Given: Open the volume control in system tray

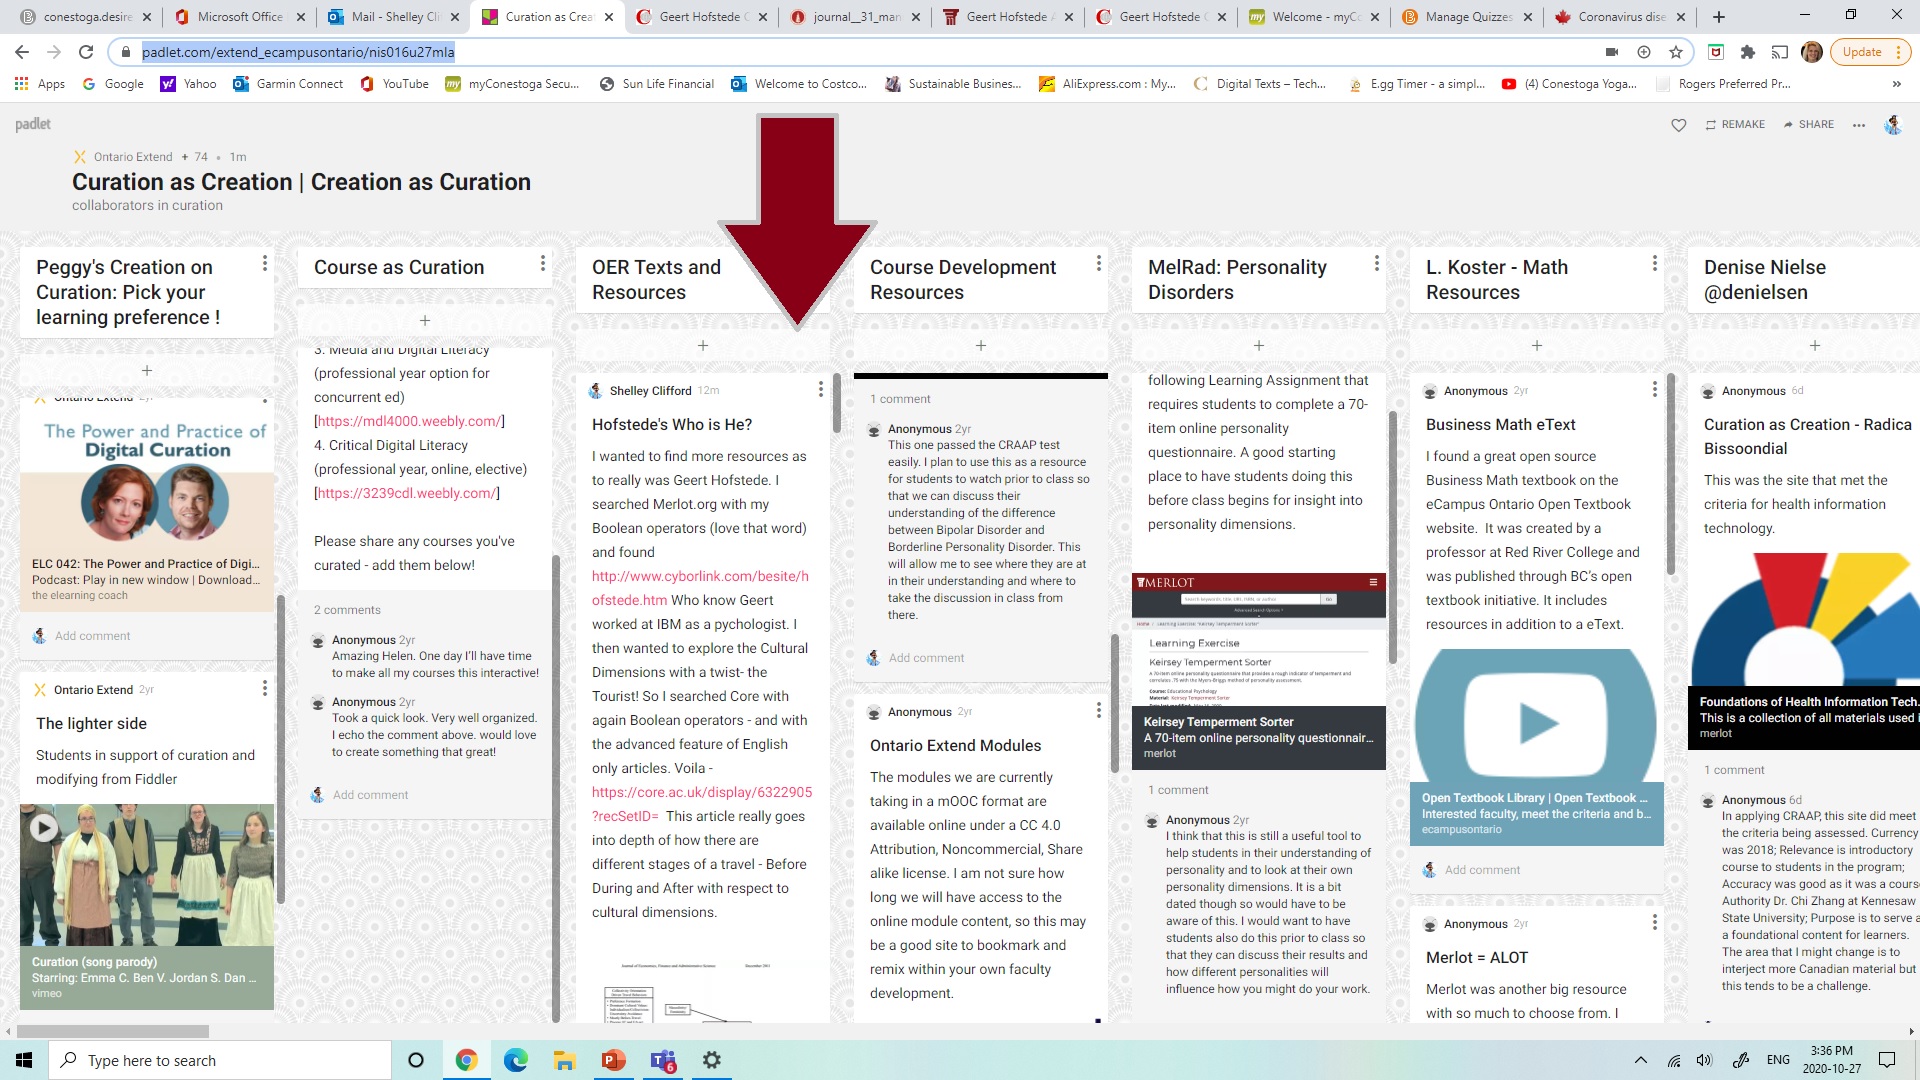Looking at the screenshot, I should pyautogui.click(x=1704, y=1060).
